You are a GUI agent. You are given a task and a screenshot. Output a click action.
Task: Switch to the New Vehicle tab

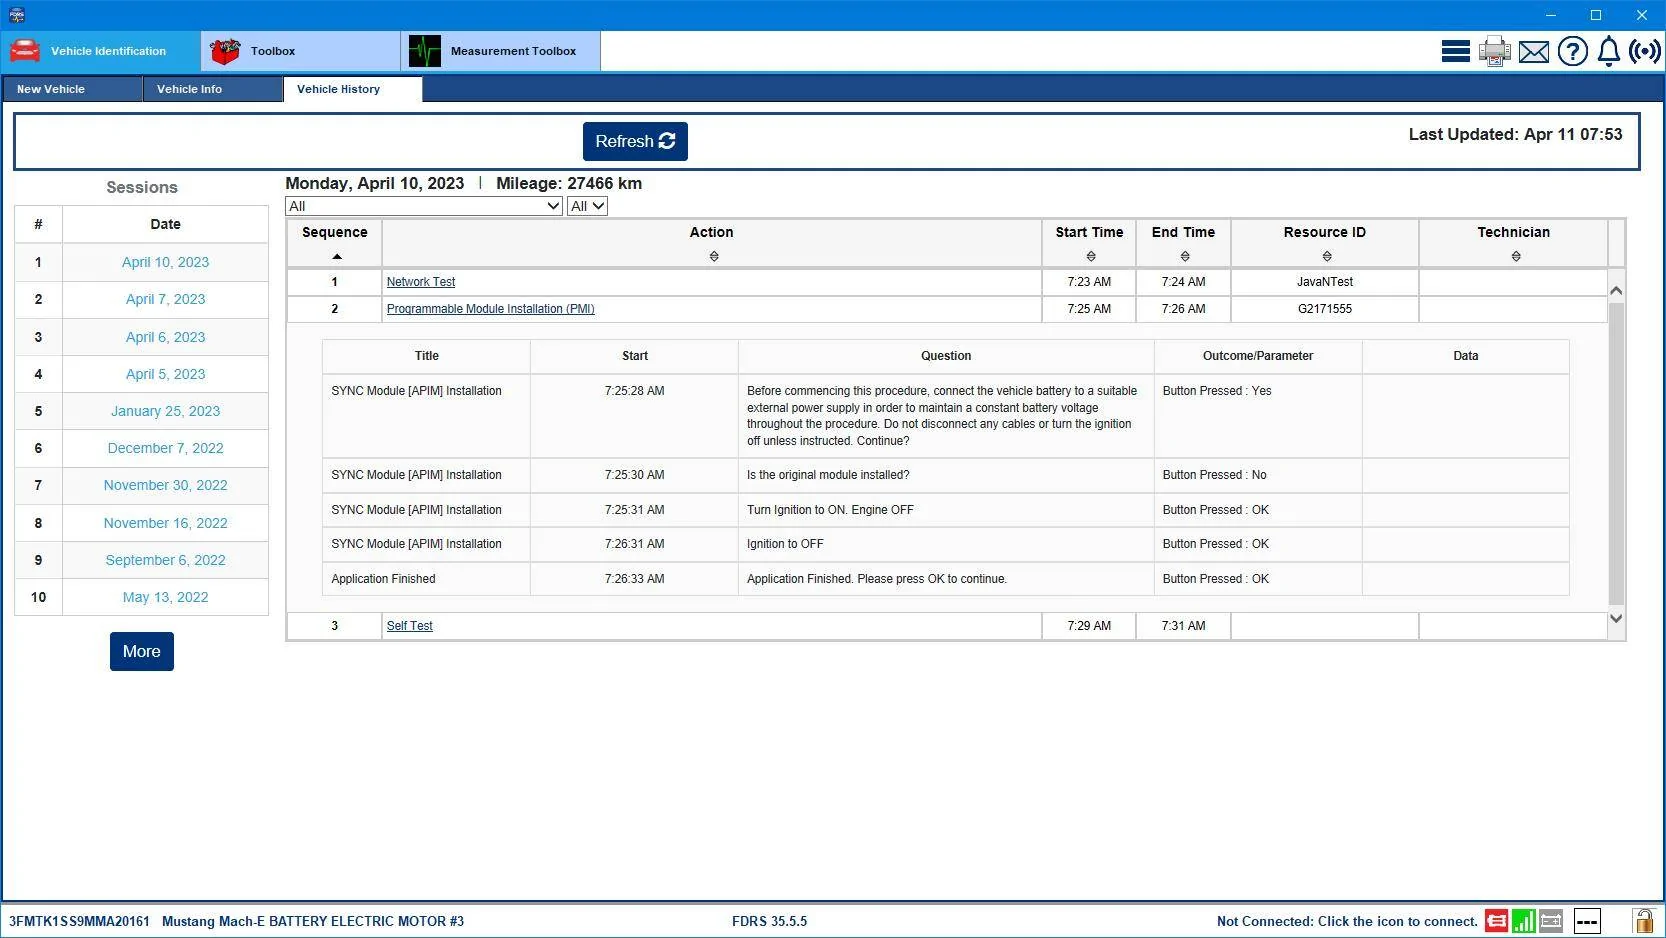click(72, 89)
